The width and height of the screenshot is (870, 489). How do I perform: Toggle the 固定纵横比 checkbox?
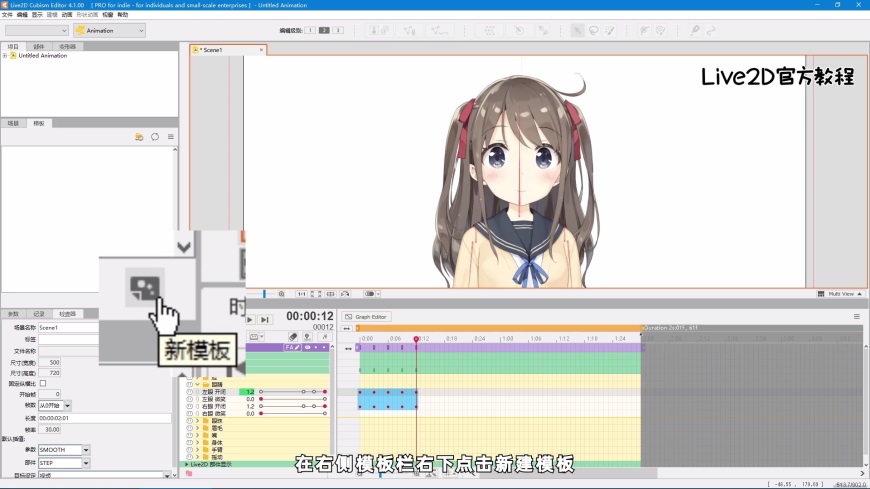tap(43, 384)
